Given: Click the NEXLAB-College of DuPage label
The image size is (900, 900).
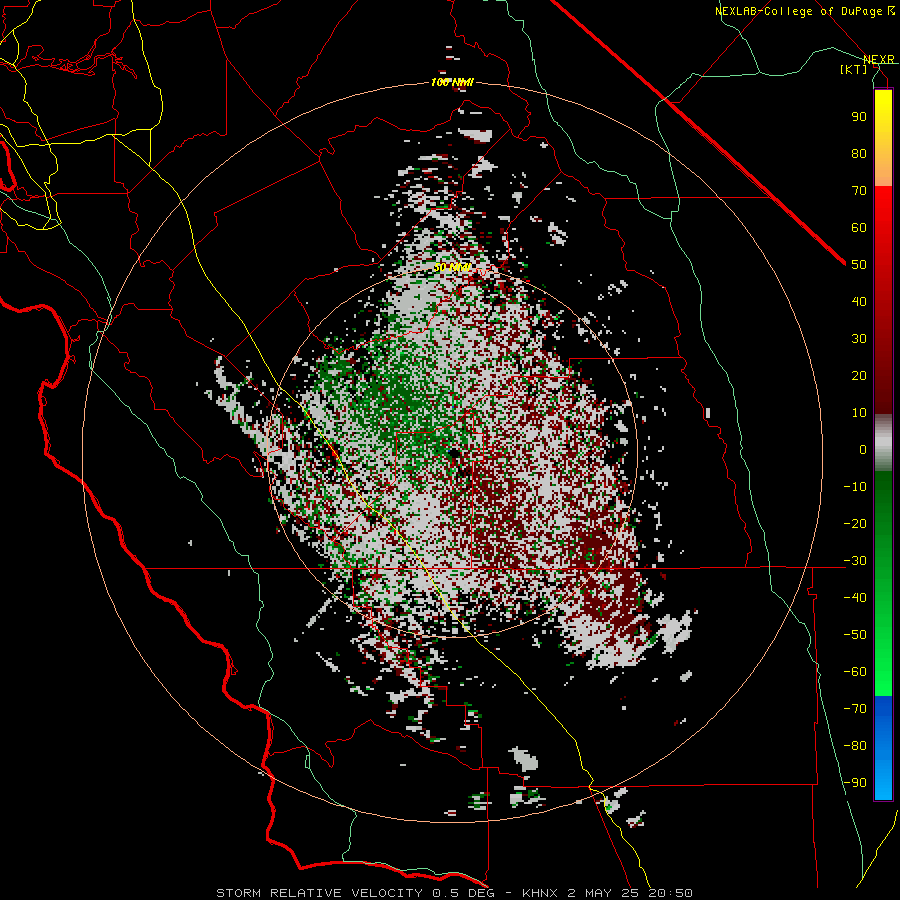Looking at the screenshot, I should point(804,11).
